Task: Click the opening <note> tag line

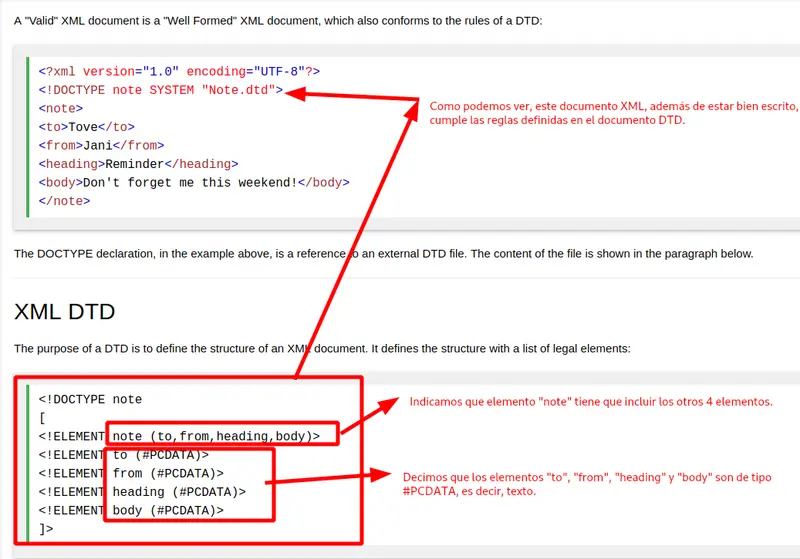Action: [x=61, y=109]
